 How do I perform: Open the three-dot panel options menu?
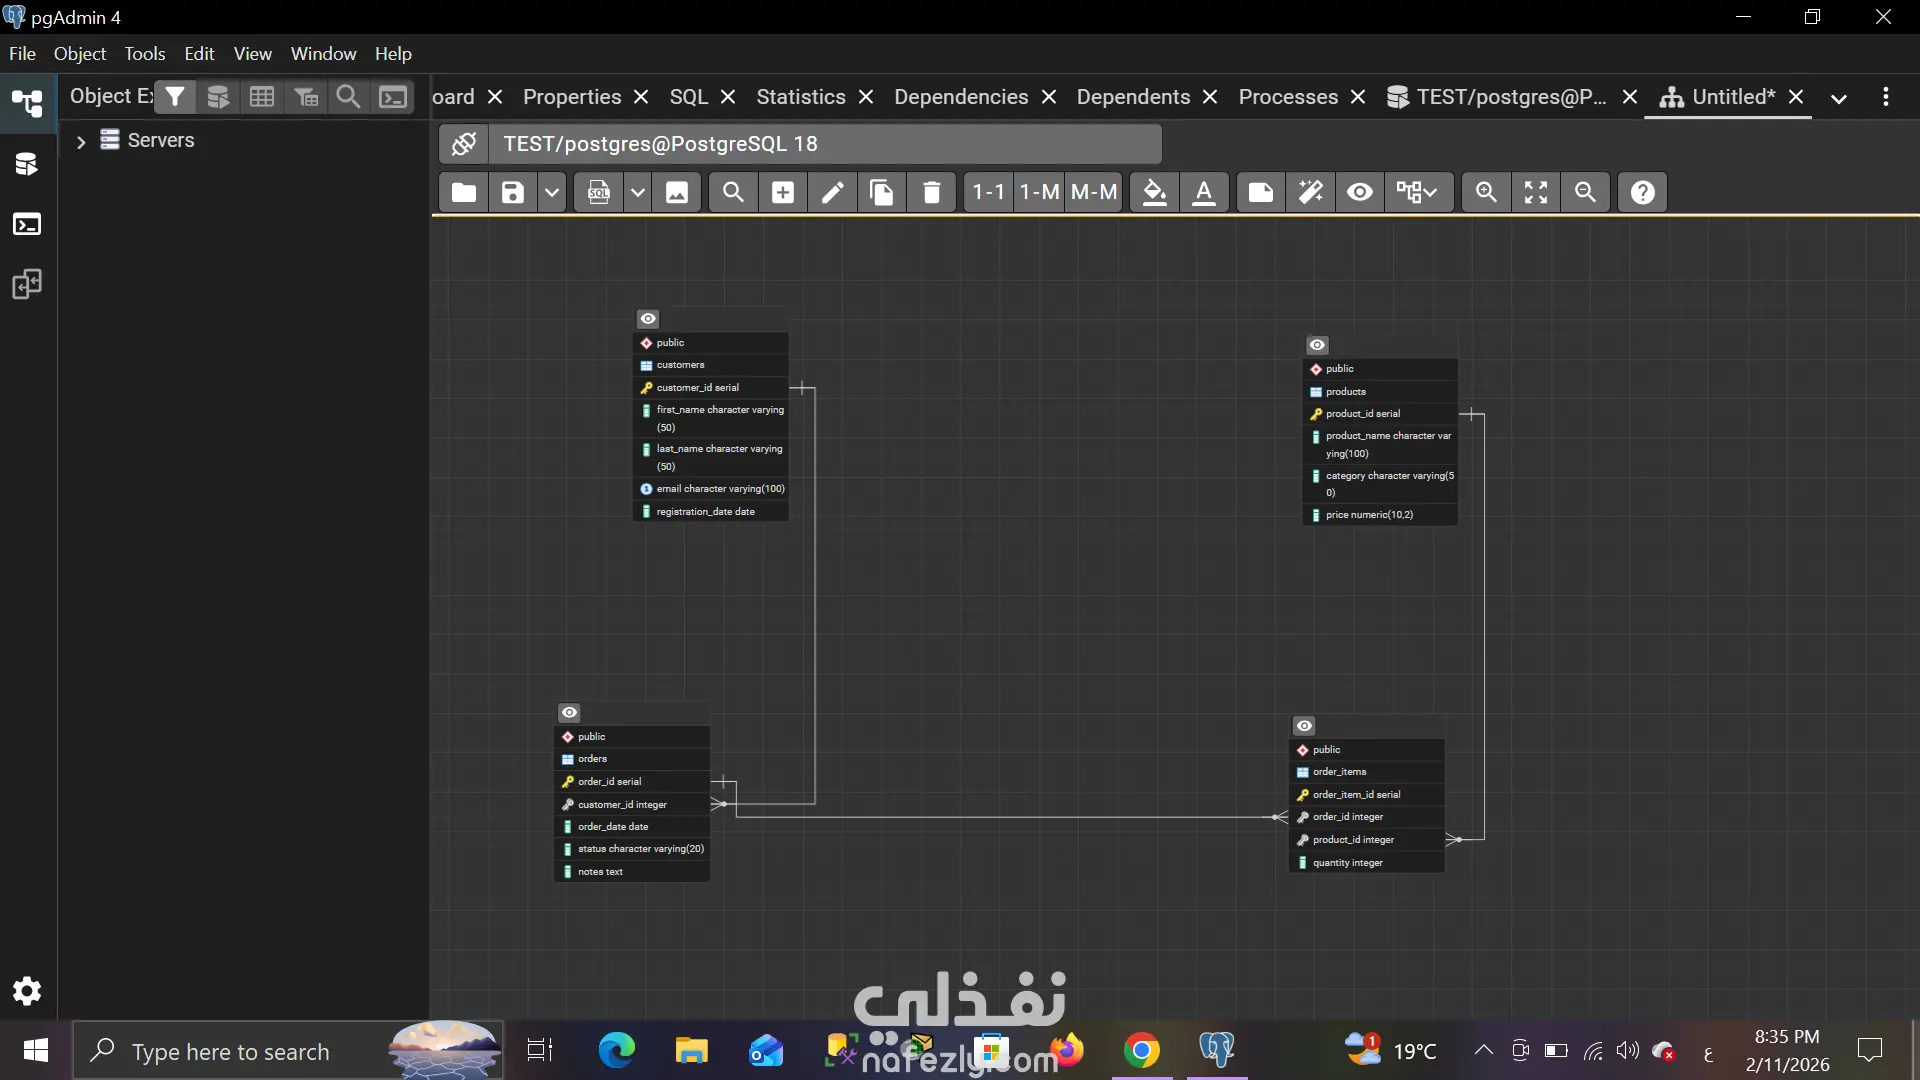[x=1886, y=97]
